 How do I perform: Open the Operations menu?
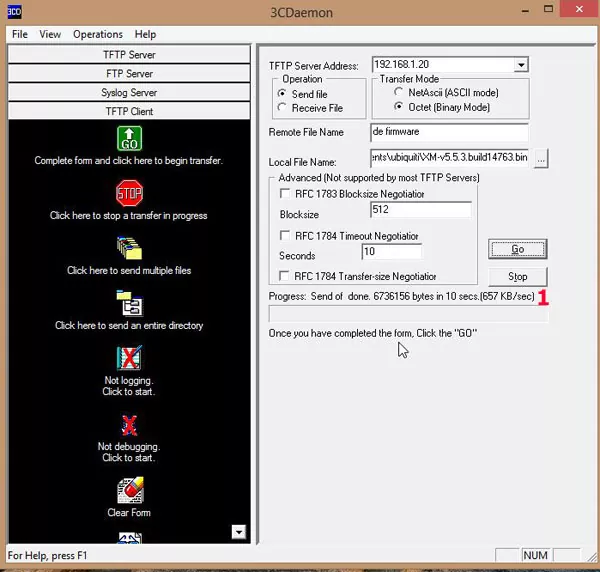98,35
